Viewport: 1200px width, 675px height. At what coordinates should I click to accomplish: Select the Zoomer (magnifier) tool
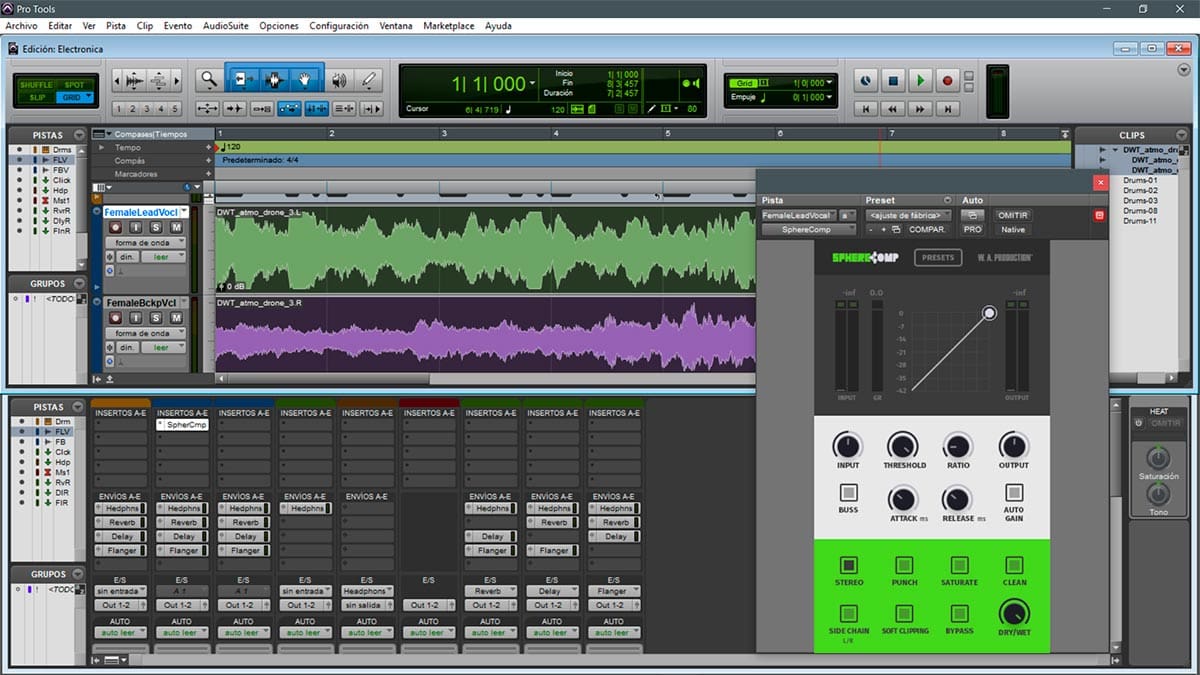[x=208, y=80]
